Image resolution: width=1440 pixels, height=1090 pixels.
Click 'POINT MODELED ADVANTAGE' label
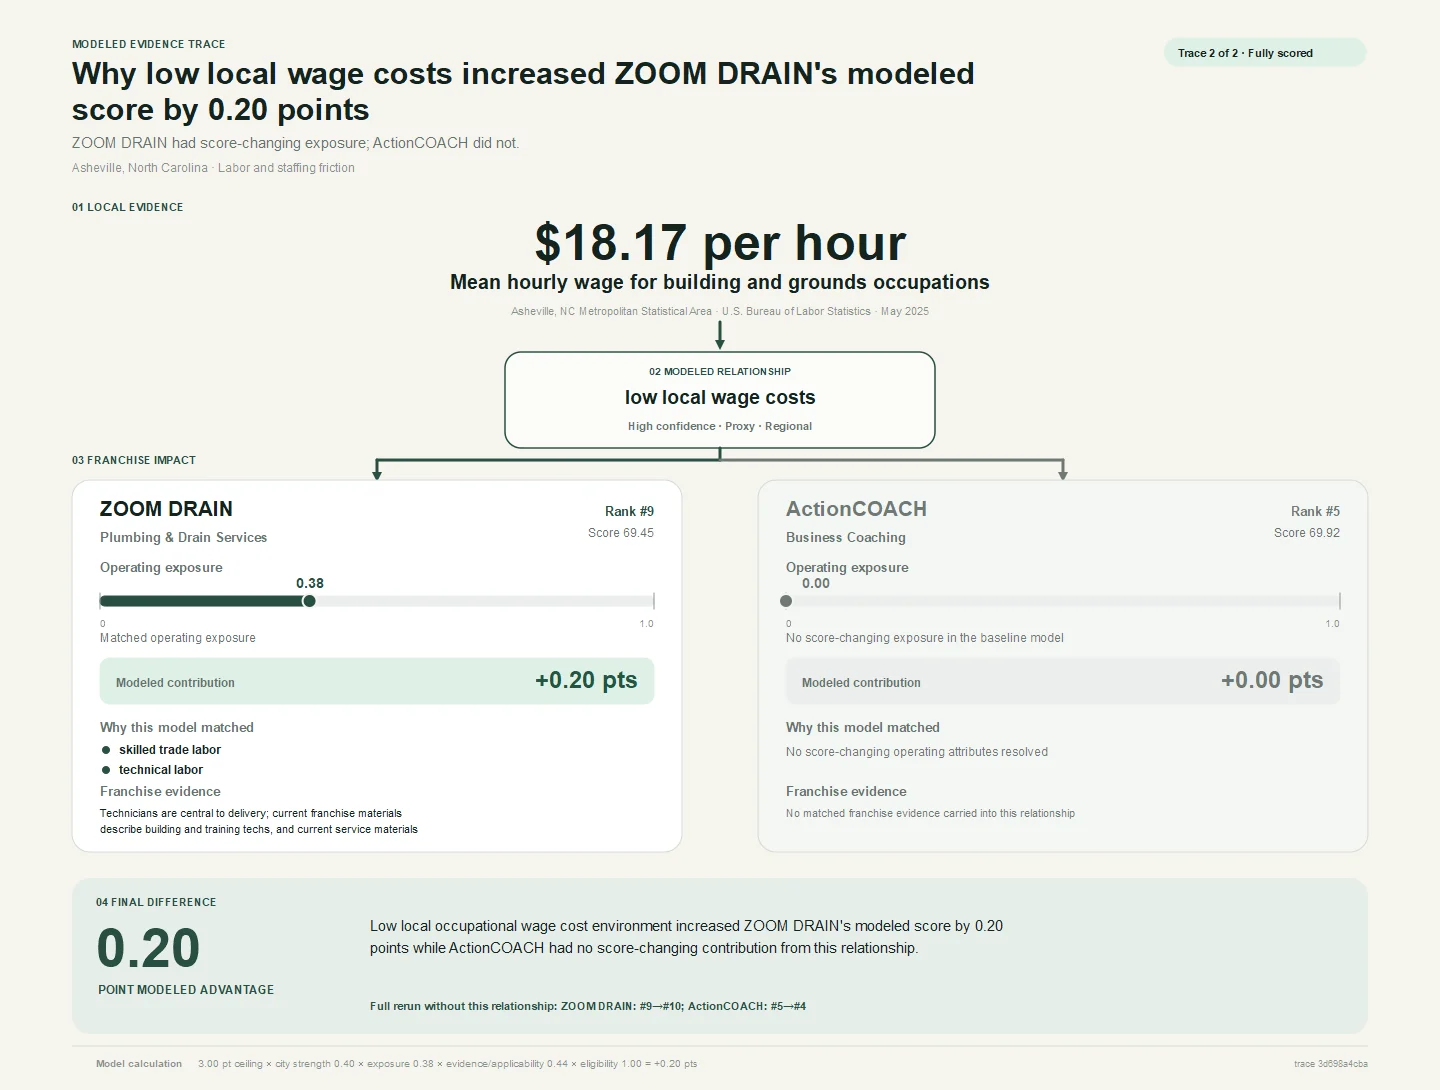coord(186,990)
